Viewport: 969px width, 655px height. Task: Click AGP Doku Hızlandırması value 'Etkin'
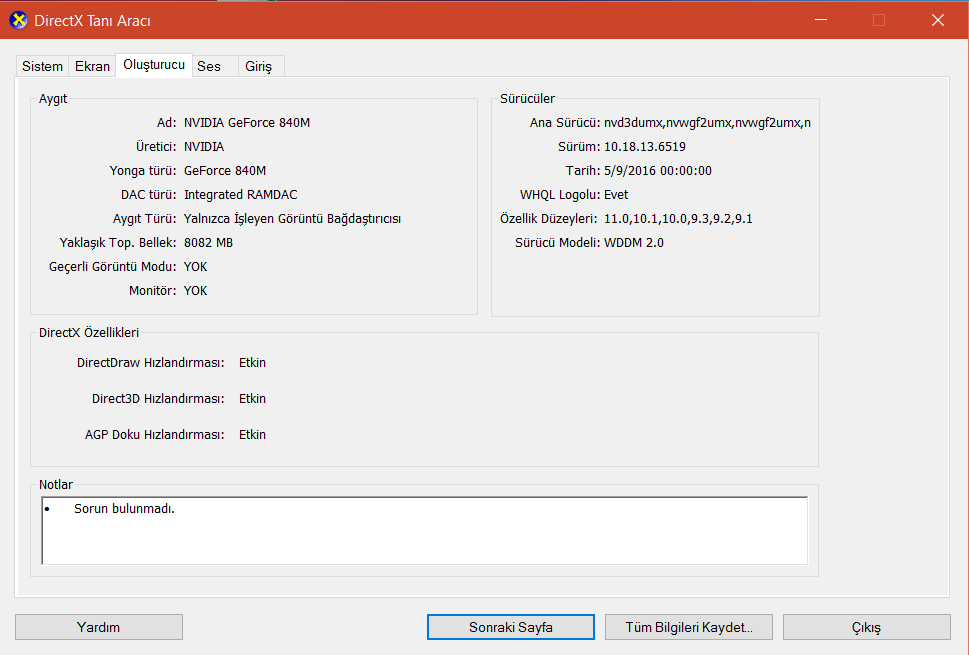252,434
